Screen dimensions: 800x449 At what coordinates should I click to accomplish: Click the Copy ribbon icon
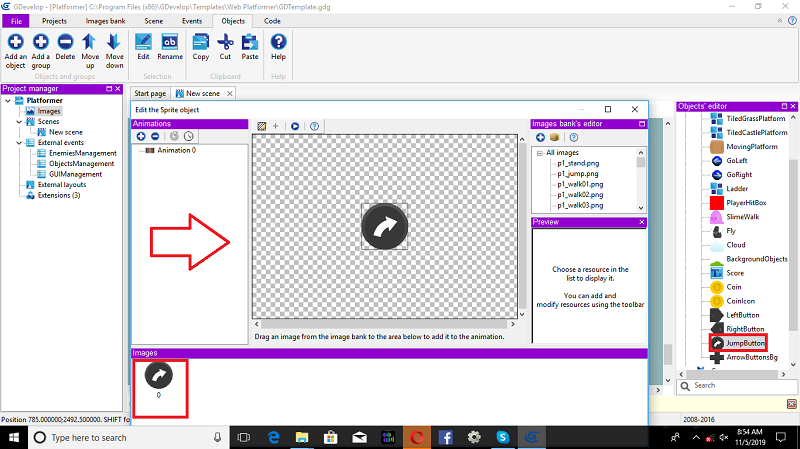click(x=201, y=42)
